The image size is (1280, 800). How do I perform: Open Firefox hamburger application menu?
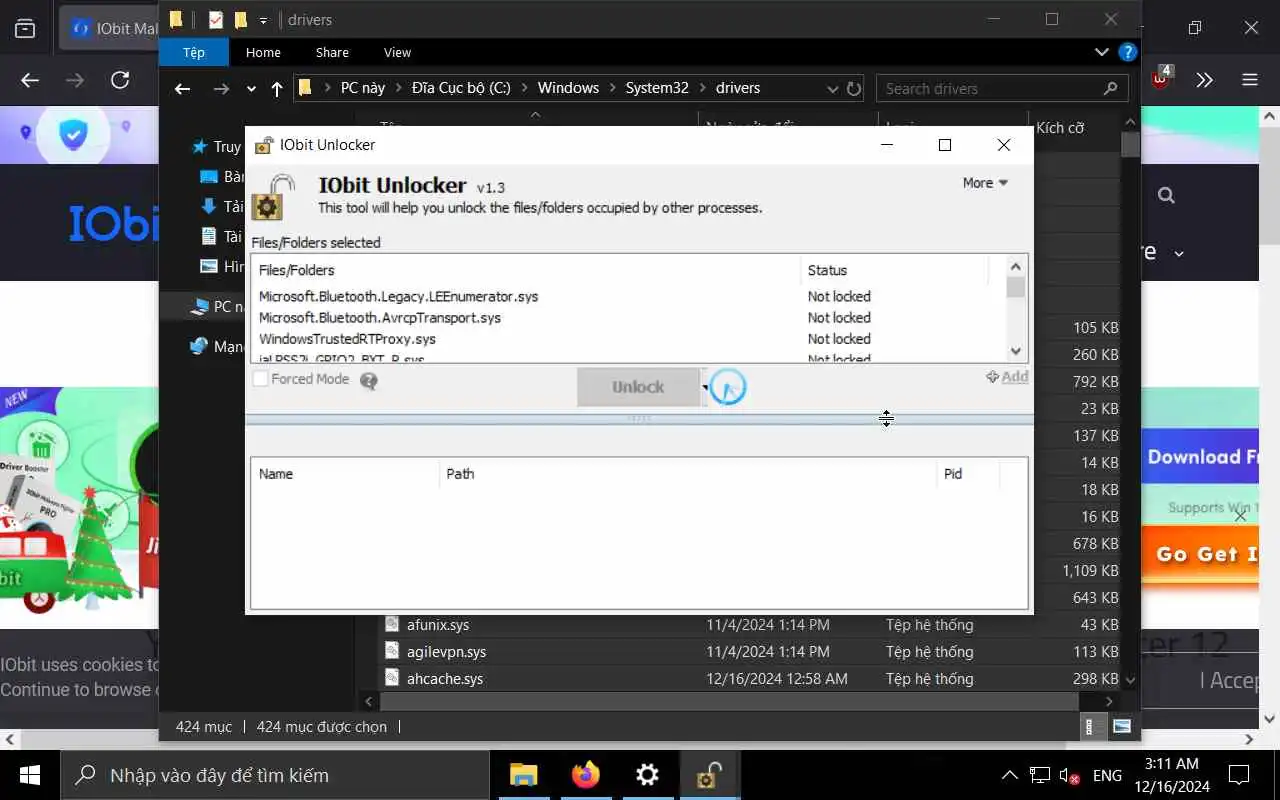1250,80
